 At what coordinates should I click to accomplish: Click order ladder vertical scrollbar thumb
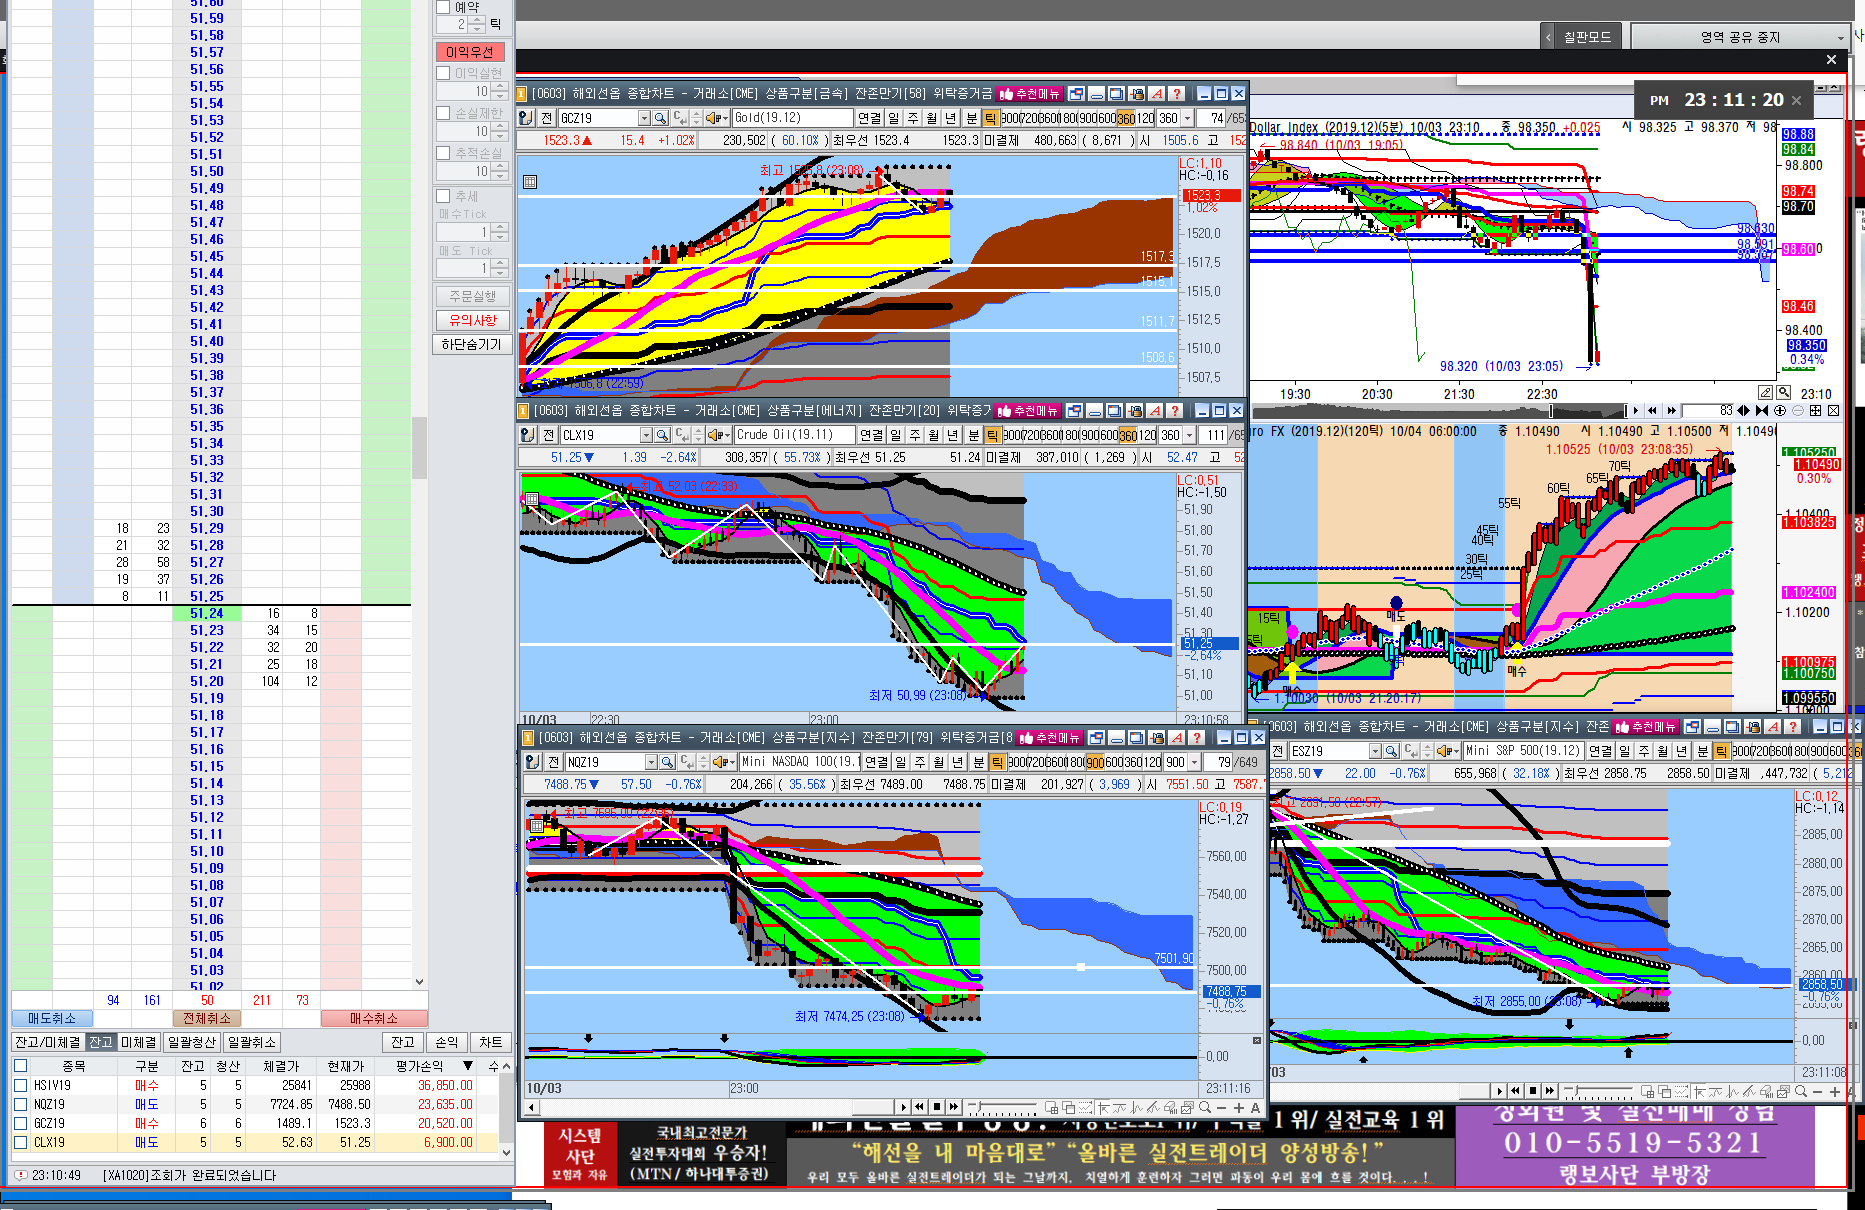coord(419,447)
